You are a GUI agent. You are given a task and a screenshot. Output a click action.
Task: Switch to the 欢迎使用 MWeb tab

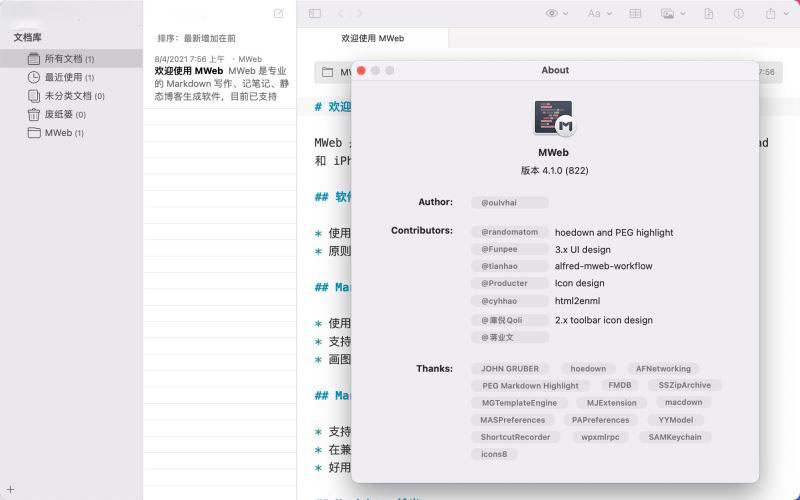(x=372, y=38)
